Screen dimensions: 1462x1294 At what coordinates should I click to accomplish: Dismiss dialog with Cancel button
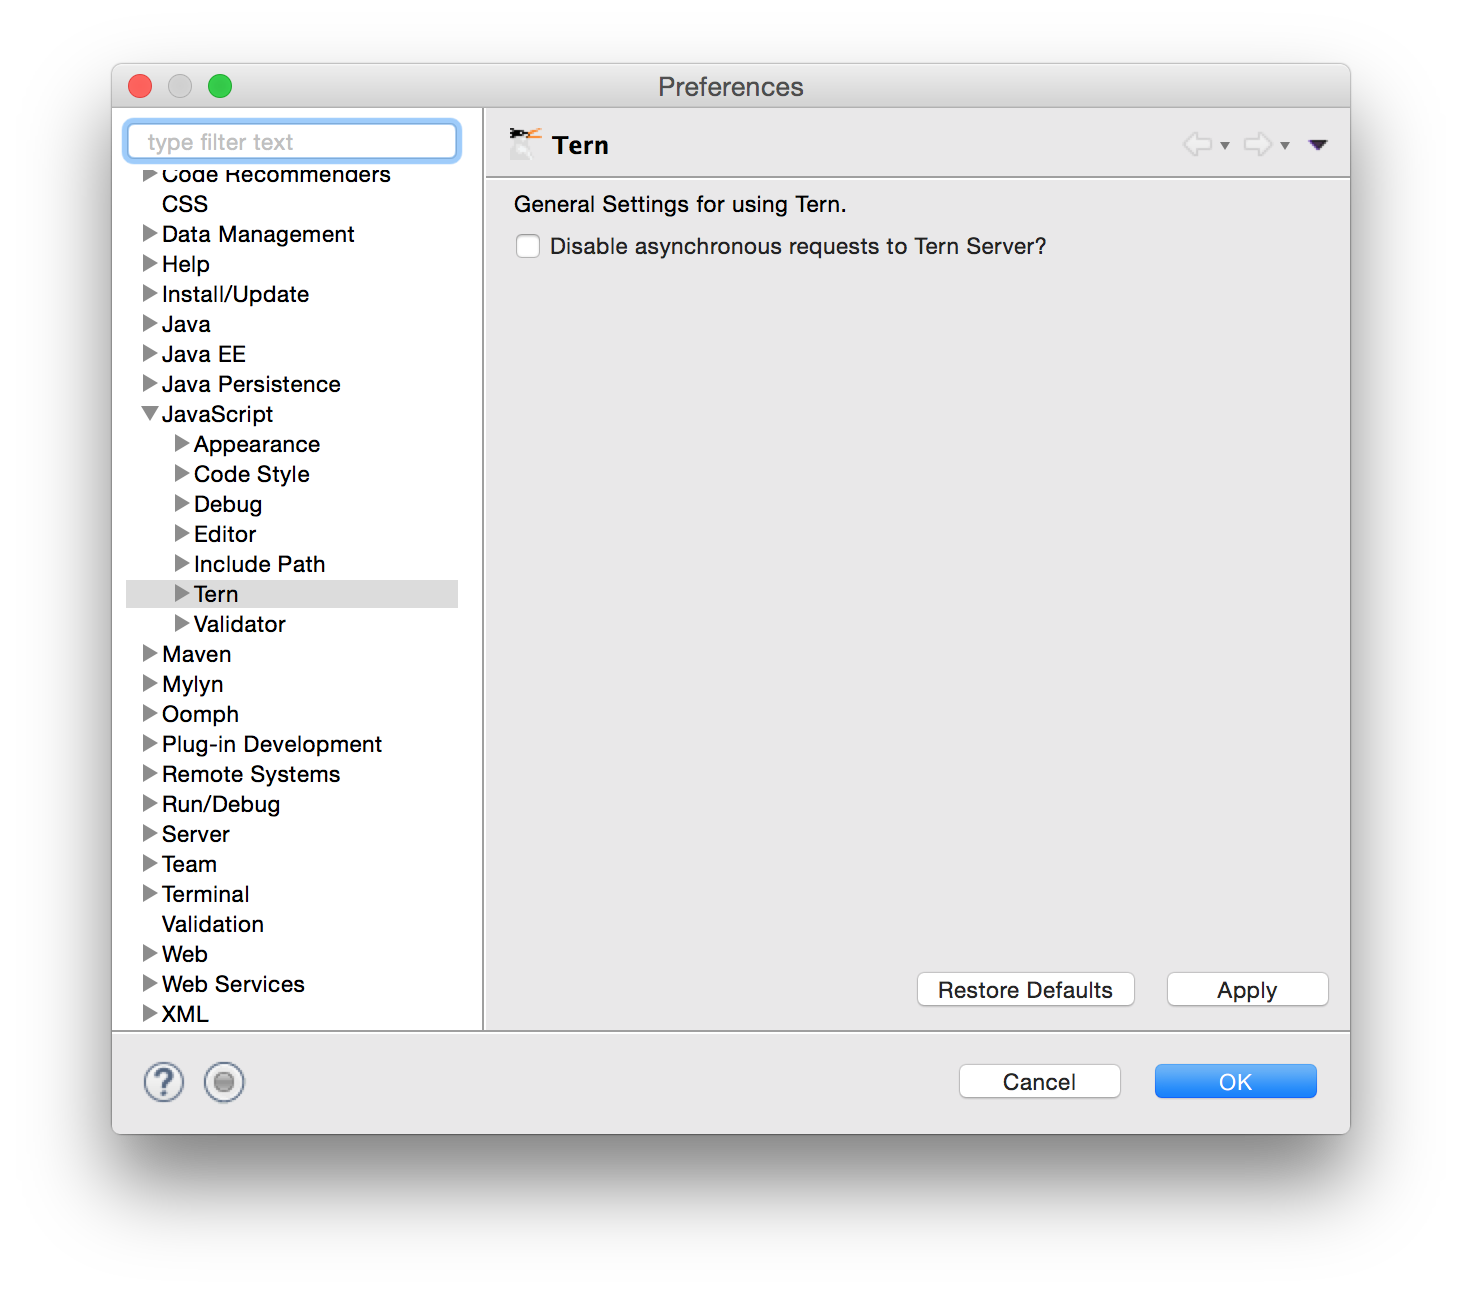(1039, 1082)
